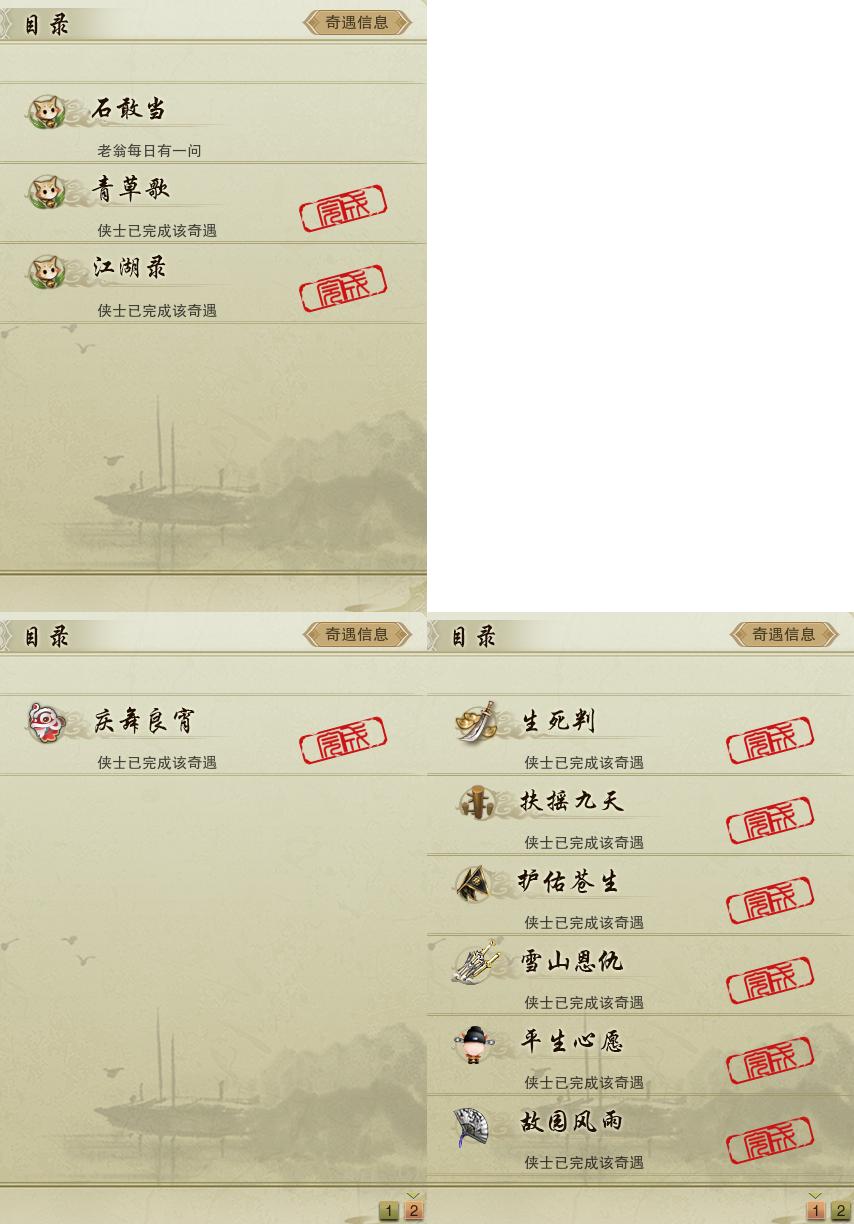Click the cat icon beside 江湖录

44,271
